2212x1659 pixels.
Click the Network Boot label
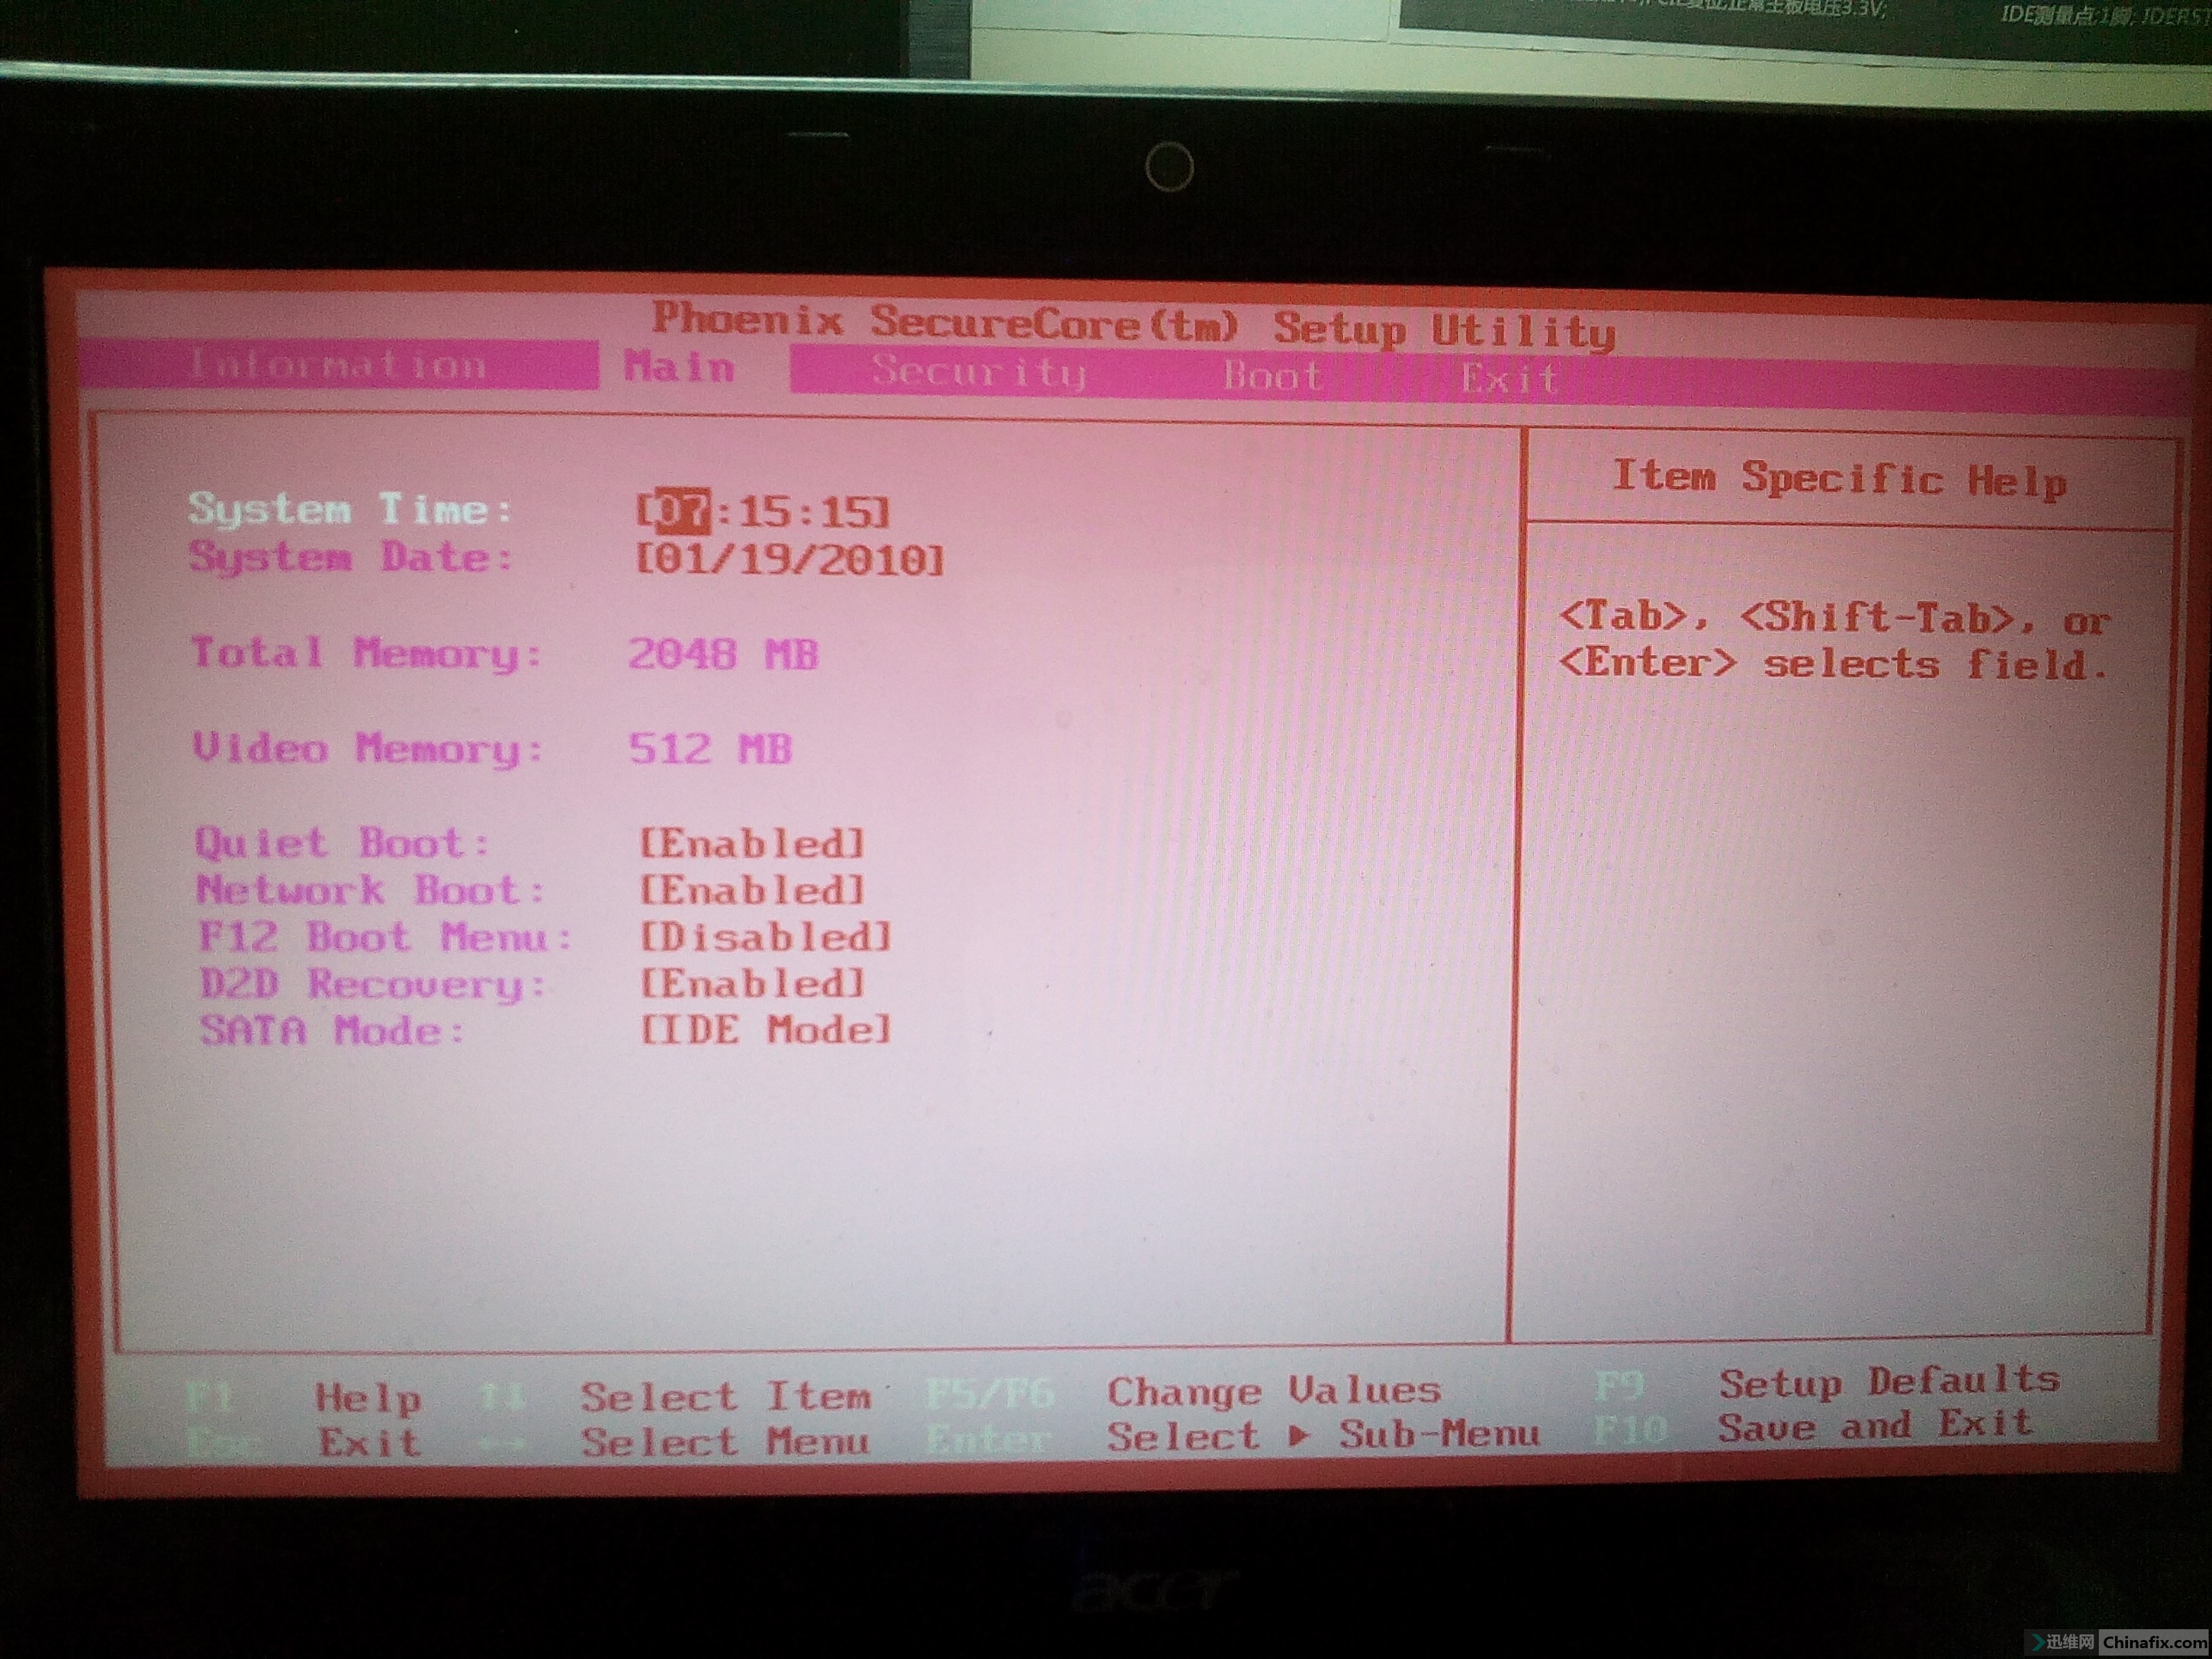[x=370, y=890]
